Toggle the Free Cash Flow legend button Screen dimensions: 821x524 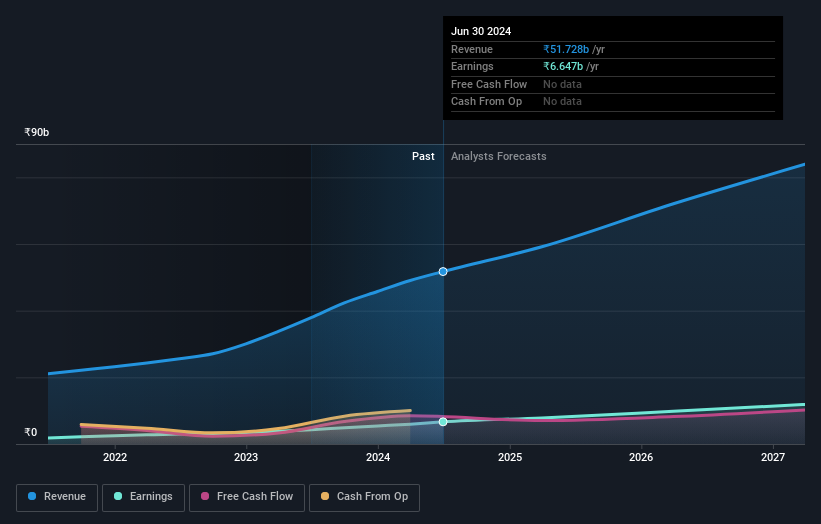[247, 497]
